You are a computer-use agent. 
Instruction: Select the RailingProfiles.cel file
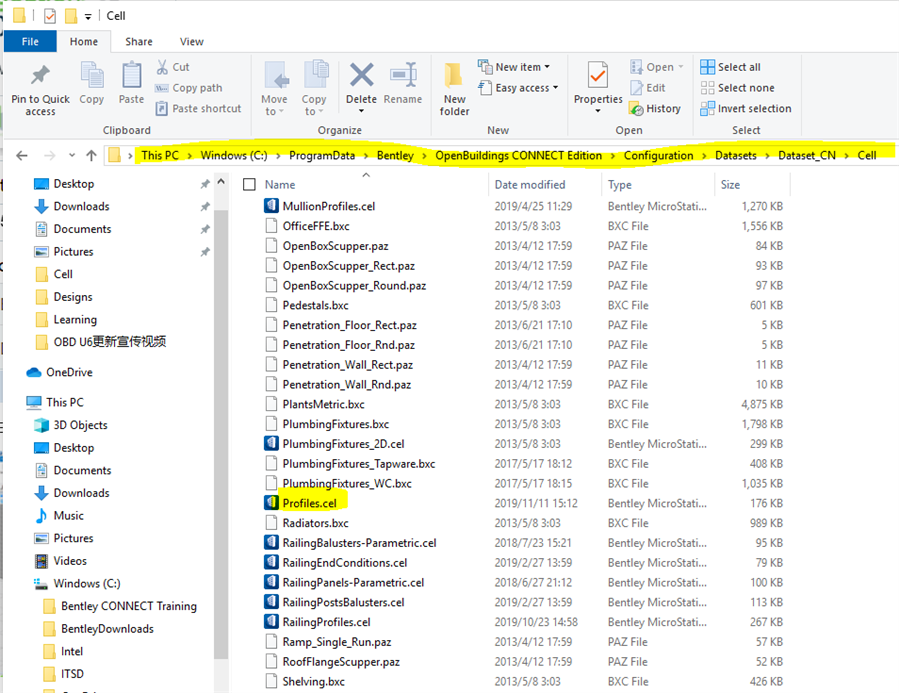(326, 622)
